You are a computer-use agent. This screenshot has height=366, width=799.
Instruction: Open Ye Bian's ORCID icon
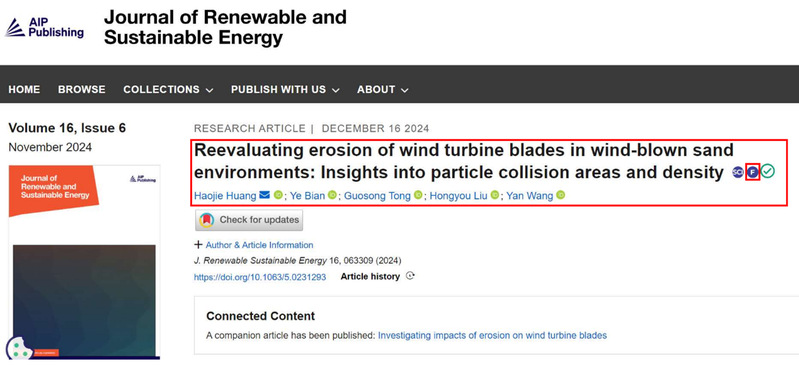tap(332, 195)
